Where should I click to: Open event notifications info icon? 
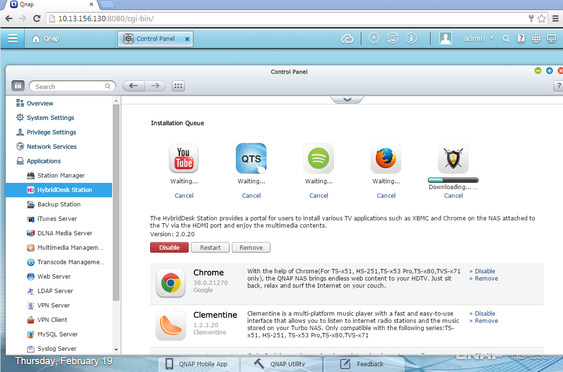(x=411, y=38)
